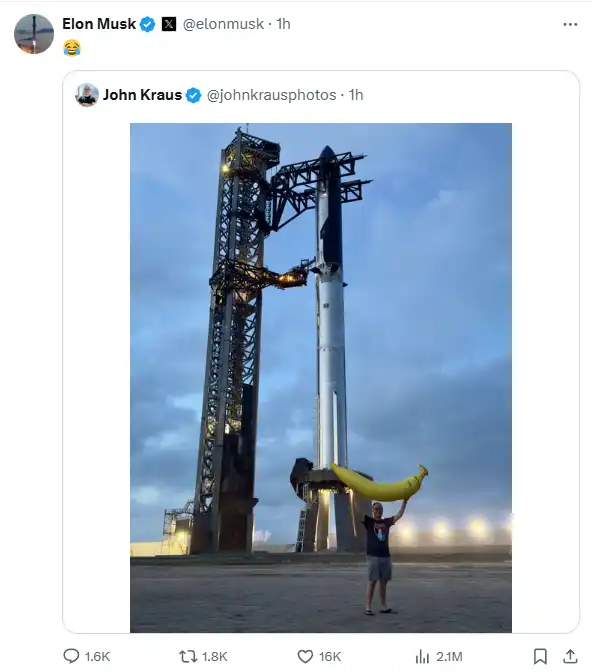
Task: Click John Kraus's verified checkmark badge
Action: point(194,95)
